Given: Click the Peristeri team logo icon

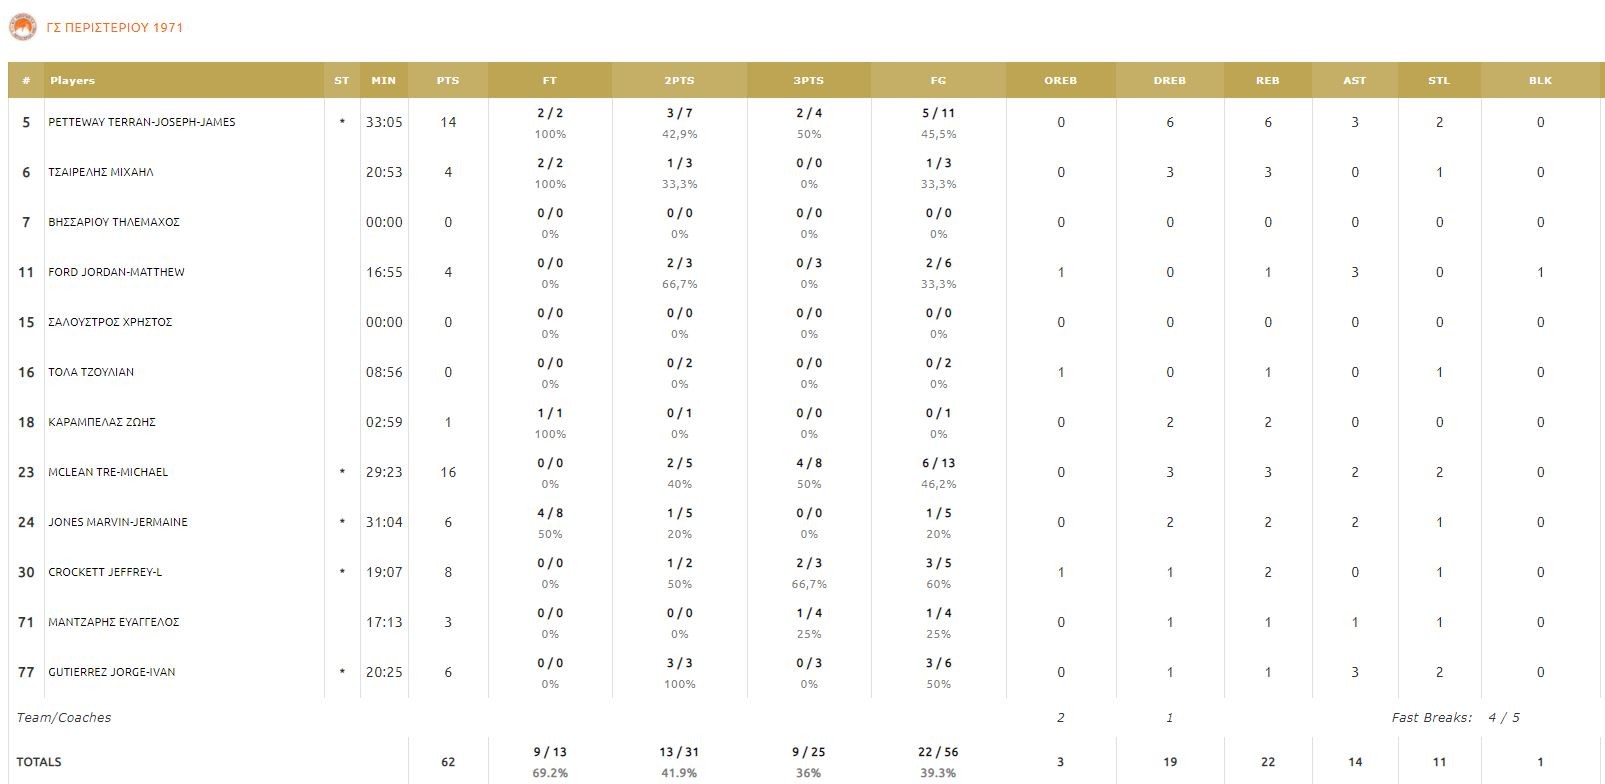Looking at the screenshot, I should click(x=22, y=28).
